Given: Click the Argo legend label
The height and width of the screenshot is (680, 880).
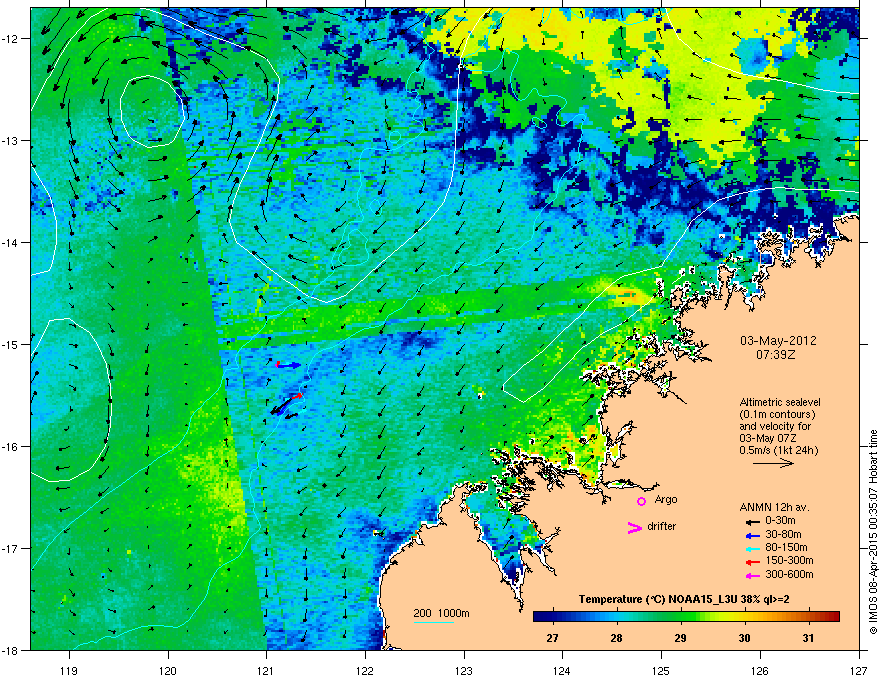Looking at the screenshot, I should [x=666, y=499].
